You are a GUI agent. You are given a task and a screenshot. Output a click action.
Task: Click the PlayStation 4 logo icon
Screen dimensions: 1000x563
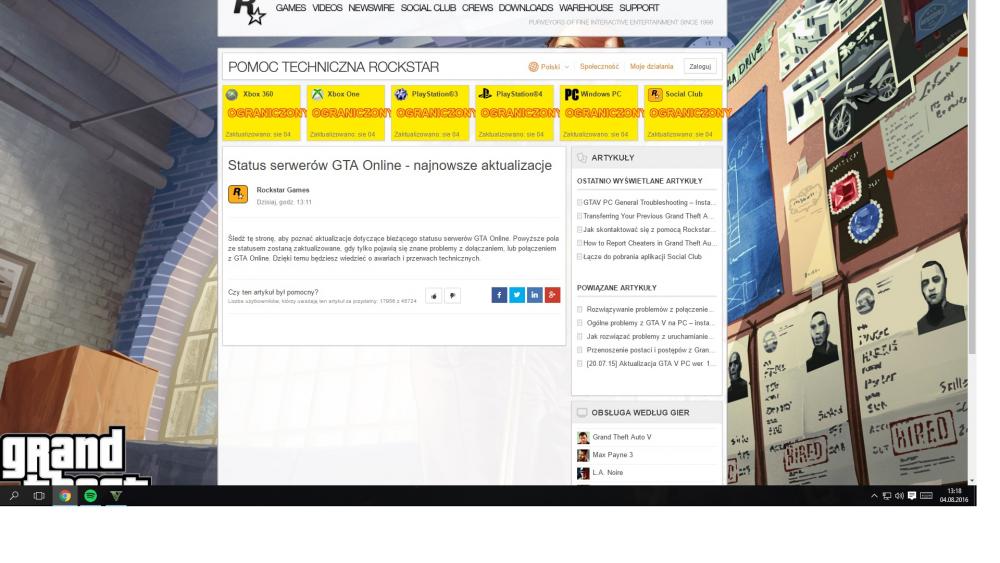point(485,94)
